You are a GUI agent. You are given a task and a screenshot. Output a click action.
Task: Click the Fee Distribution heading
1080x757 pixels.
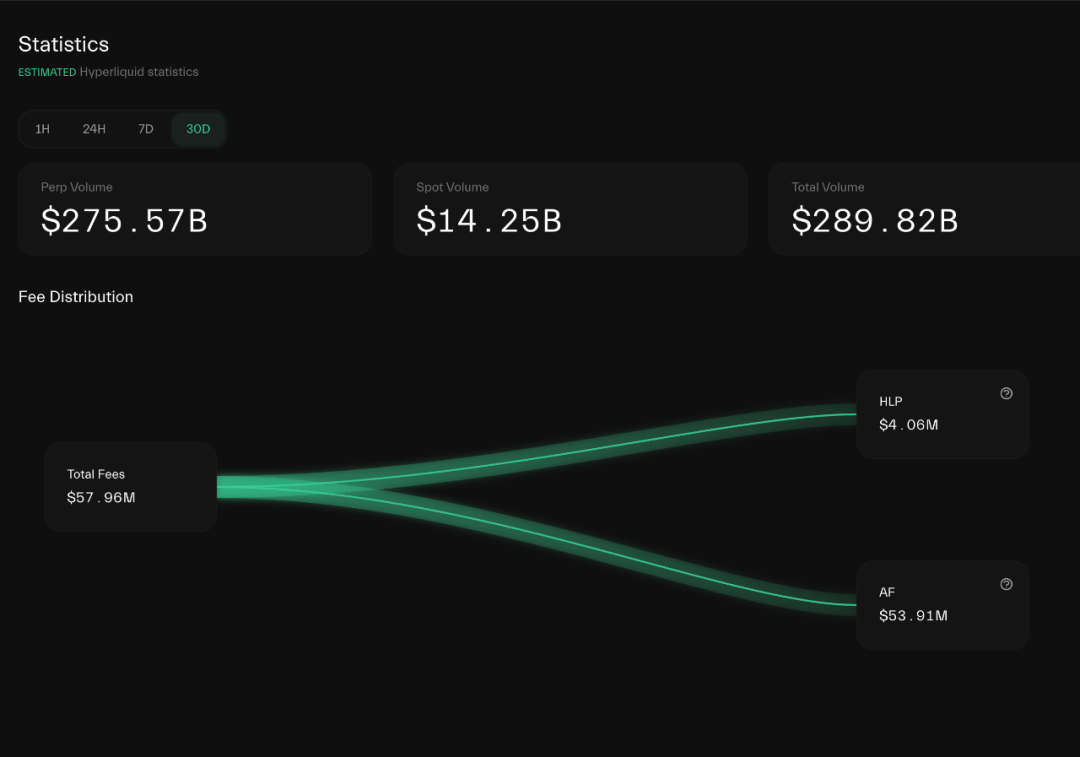76,297
